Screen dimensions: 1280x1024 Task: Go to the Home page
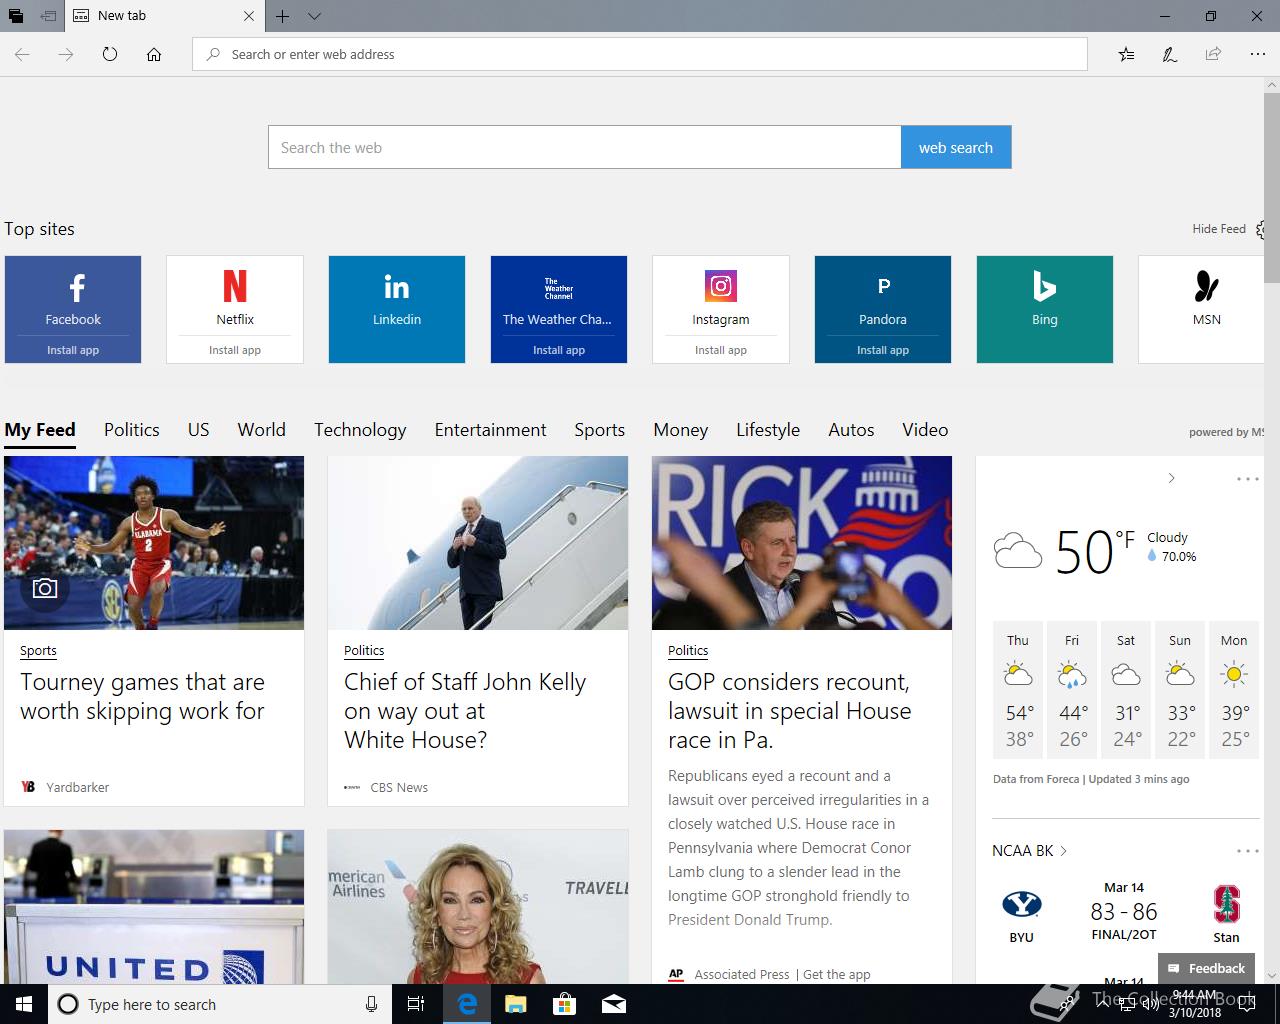(154, 54)
